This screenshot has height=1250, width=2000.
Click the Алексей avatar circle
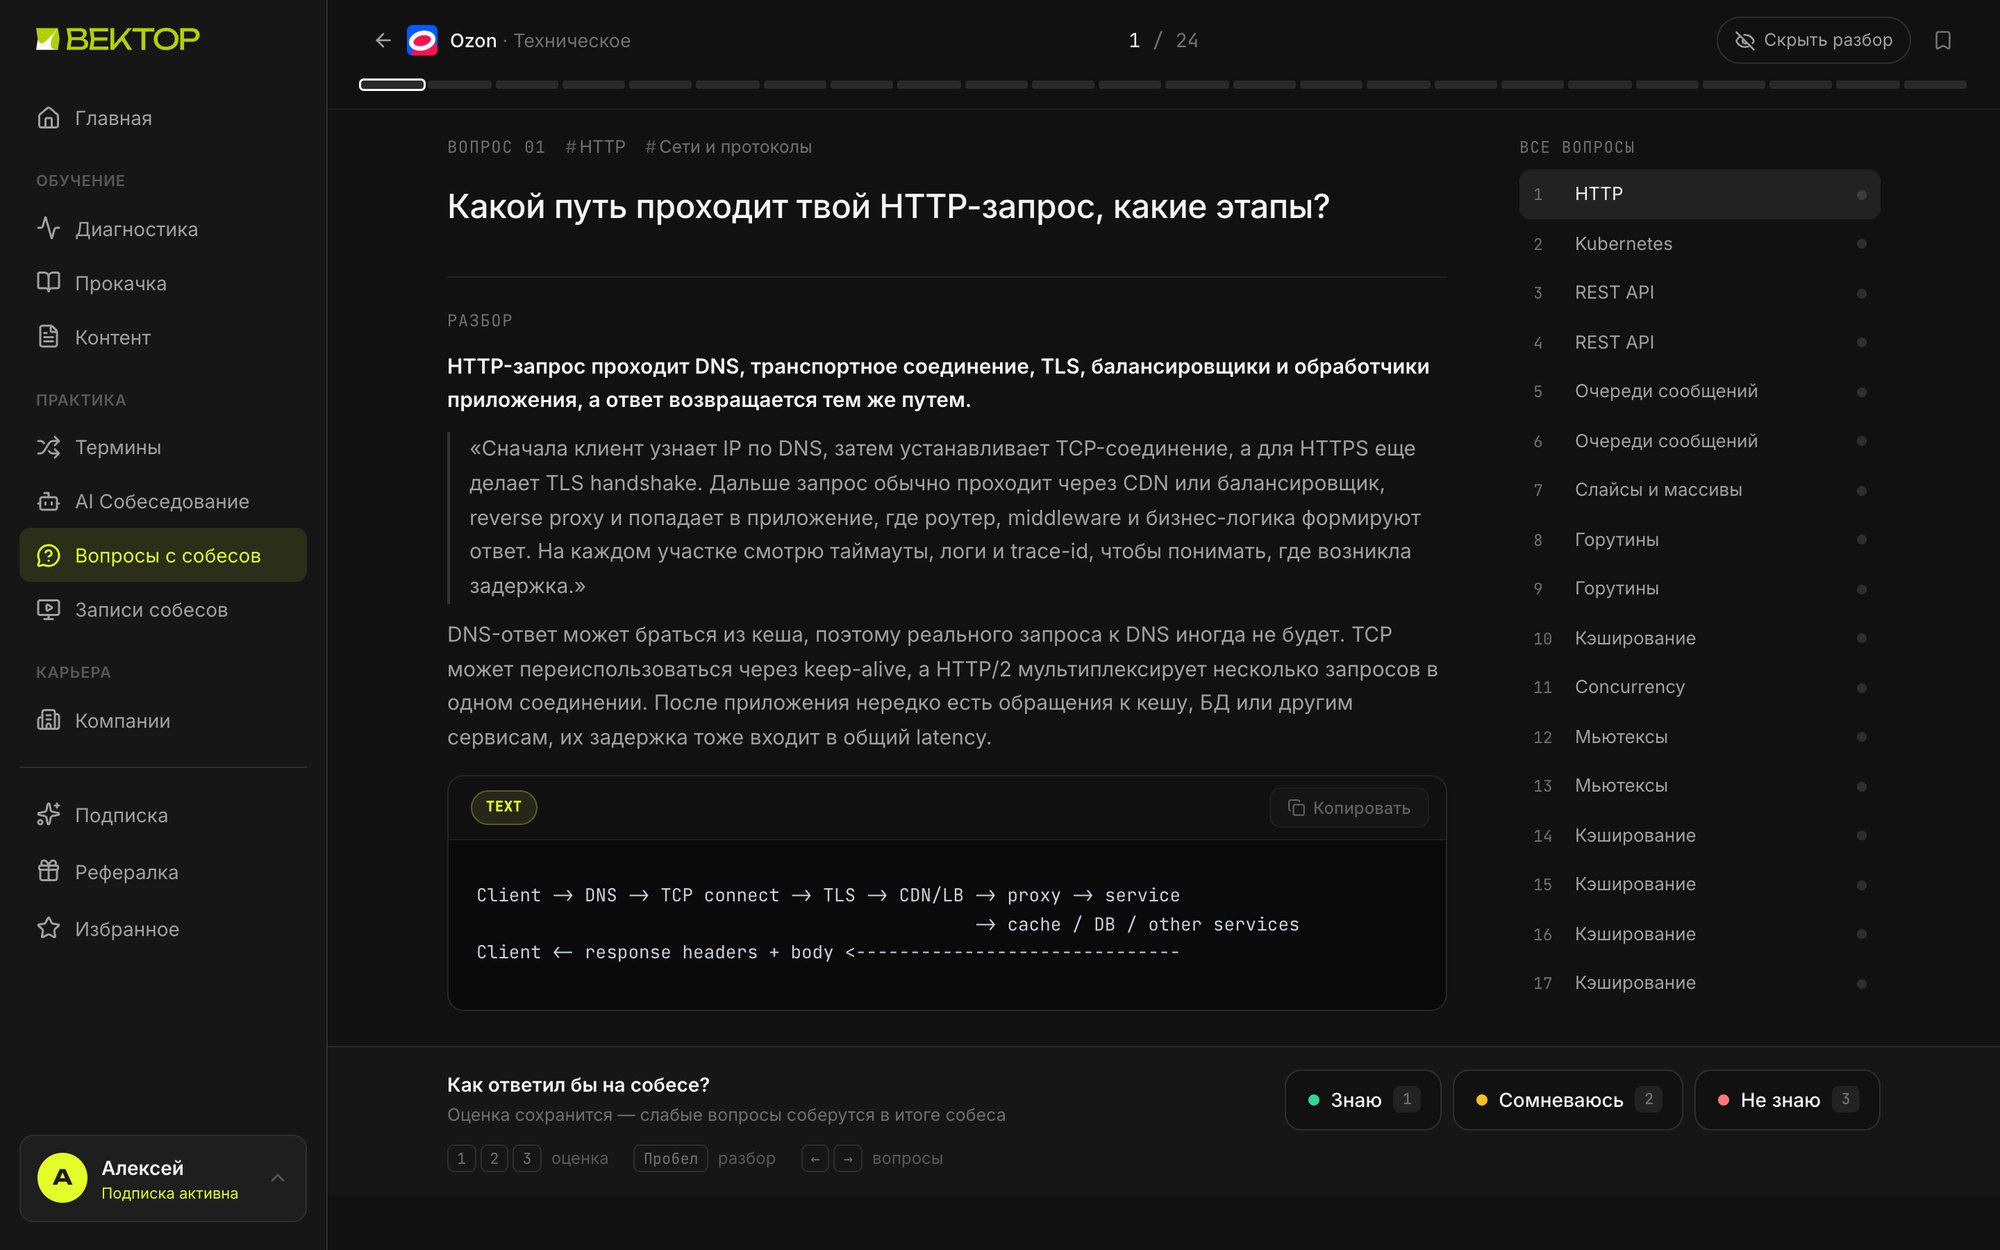coord(62,1178)
